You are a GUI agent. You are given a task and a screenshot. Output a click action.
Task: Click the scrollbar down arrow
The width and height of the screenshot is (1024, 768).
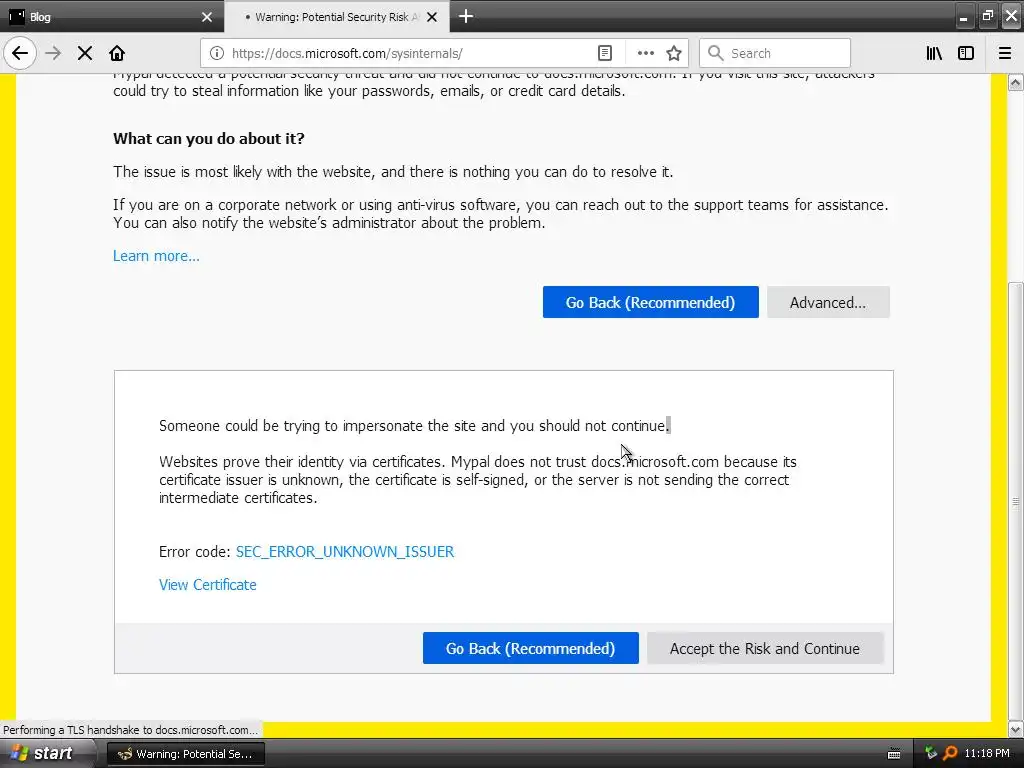[x=1016, y=729]
